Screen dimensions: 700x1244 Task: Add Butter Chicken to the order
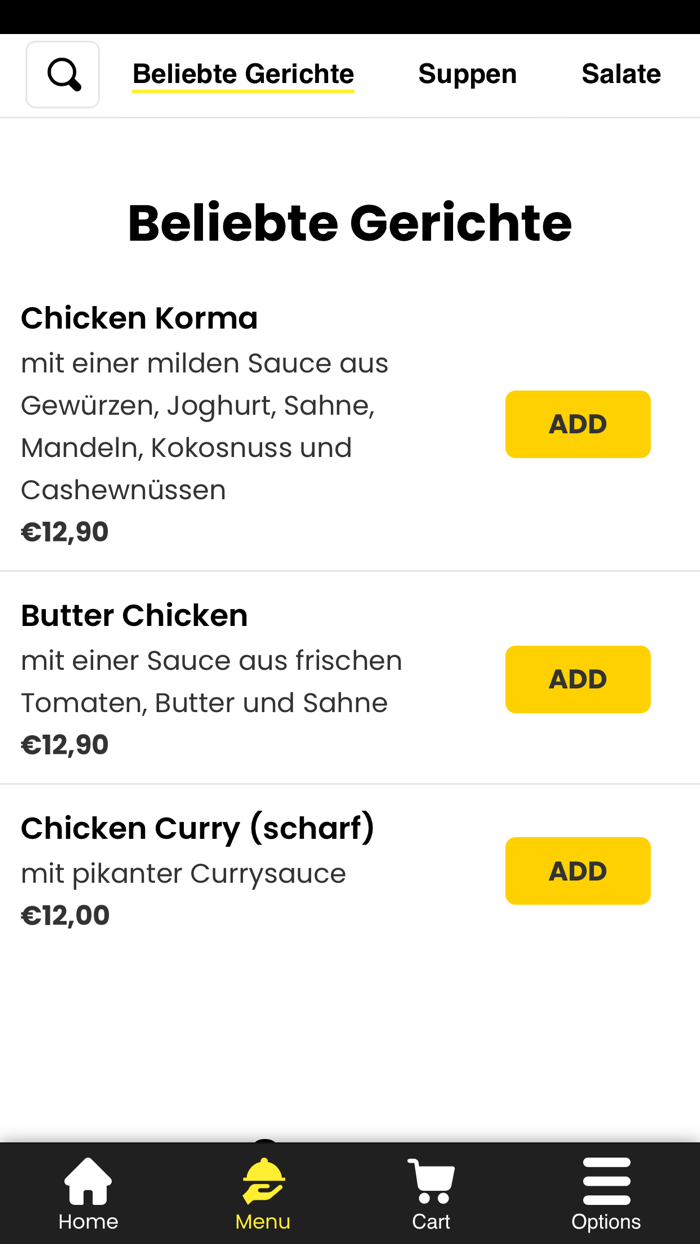tap(578, 679)
